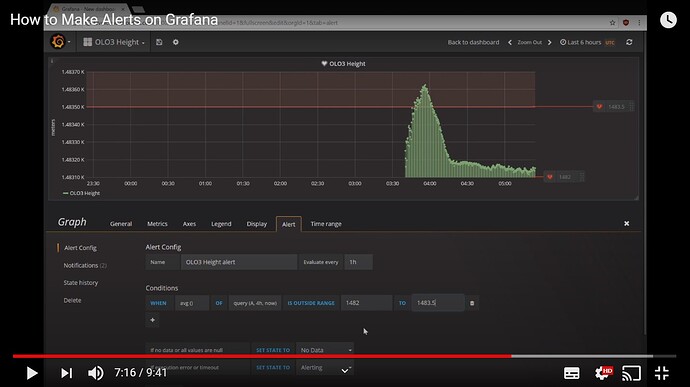
Task: Seek on the red video progress bar
Action: click(x=344, y=356)
